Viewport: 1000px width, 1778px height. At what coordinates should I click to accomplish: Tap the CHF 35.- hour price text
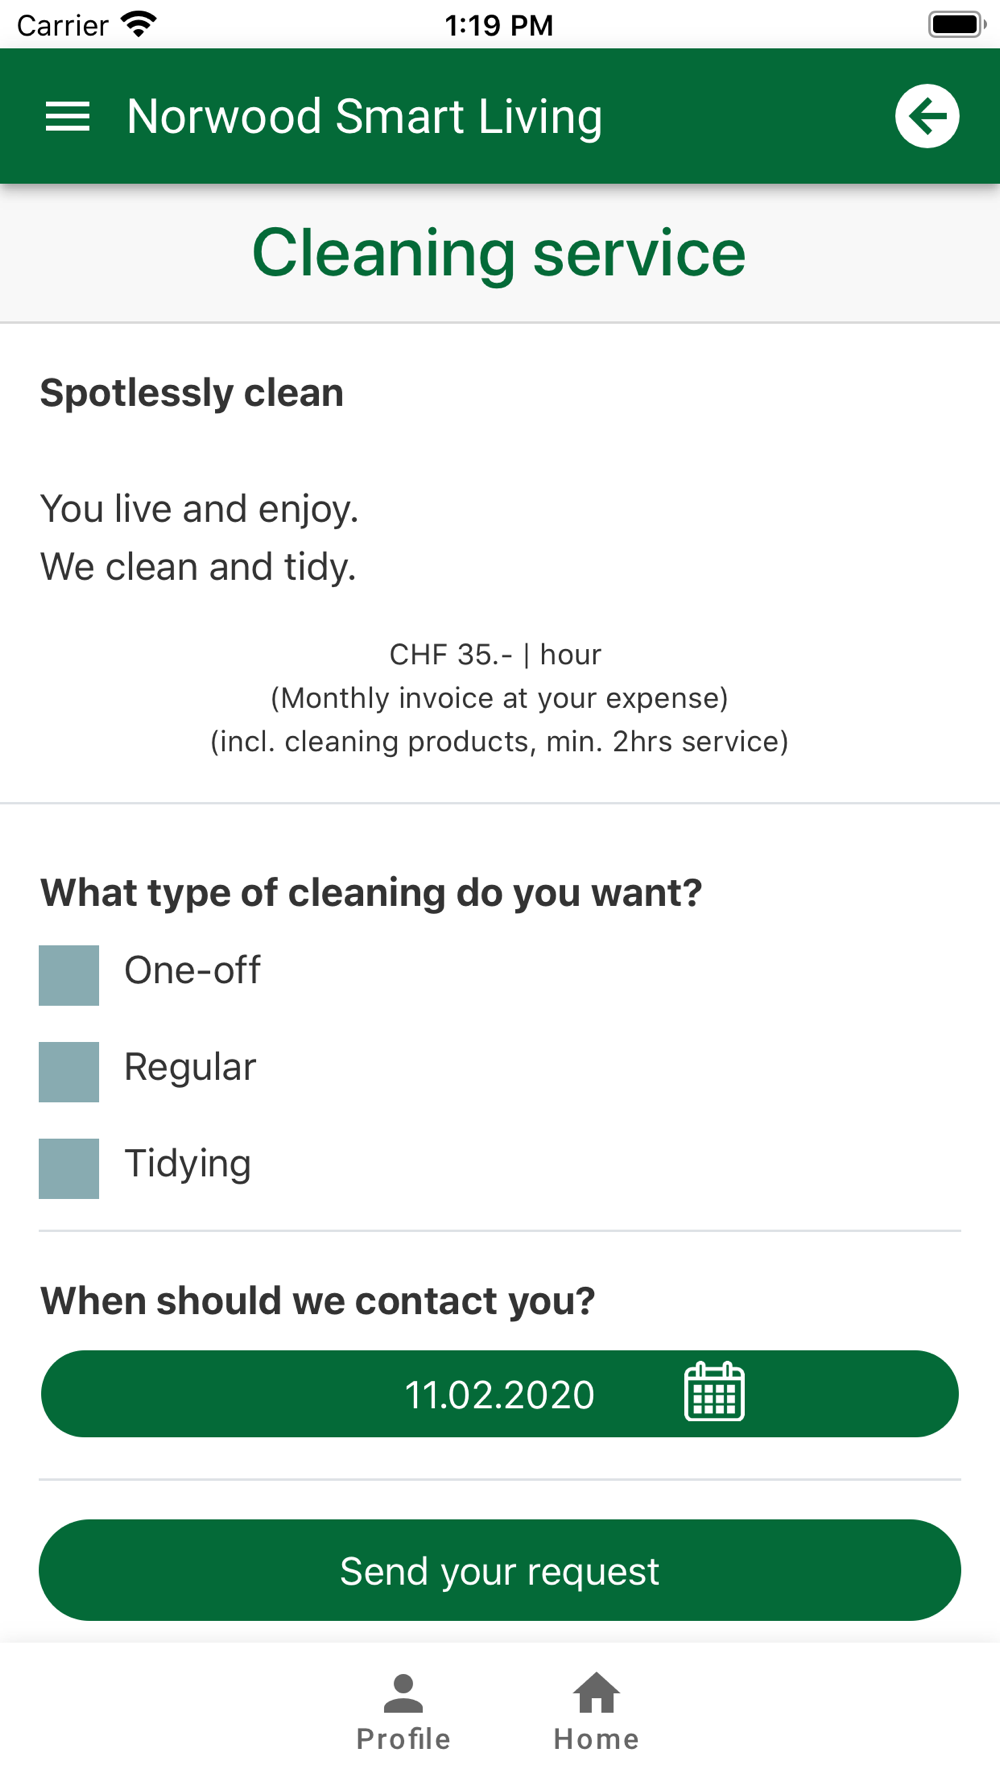point(496,654)
